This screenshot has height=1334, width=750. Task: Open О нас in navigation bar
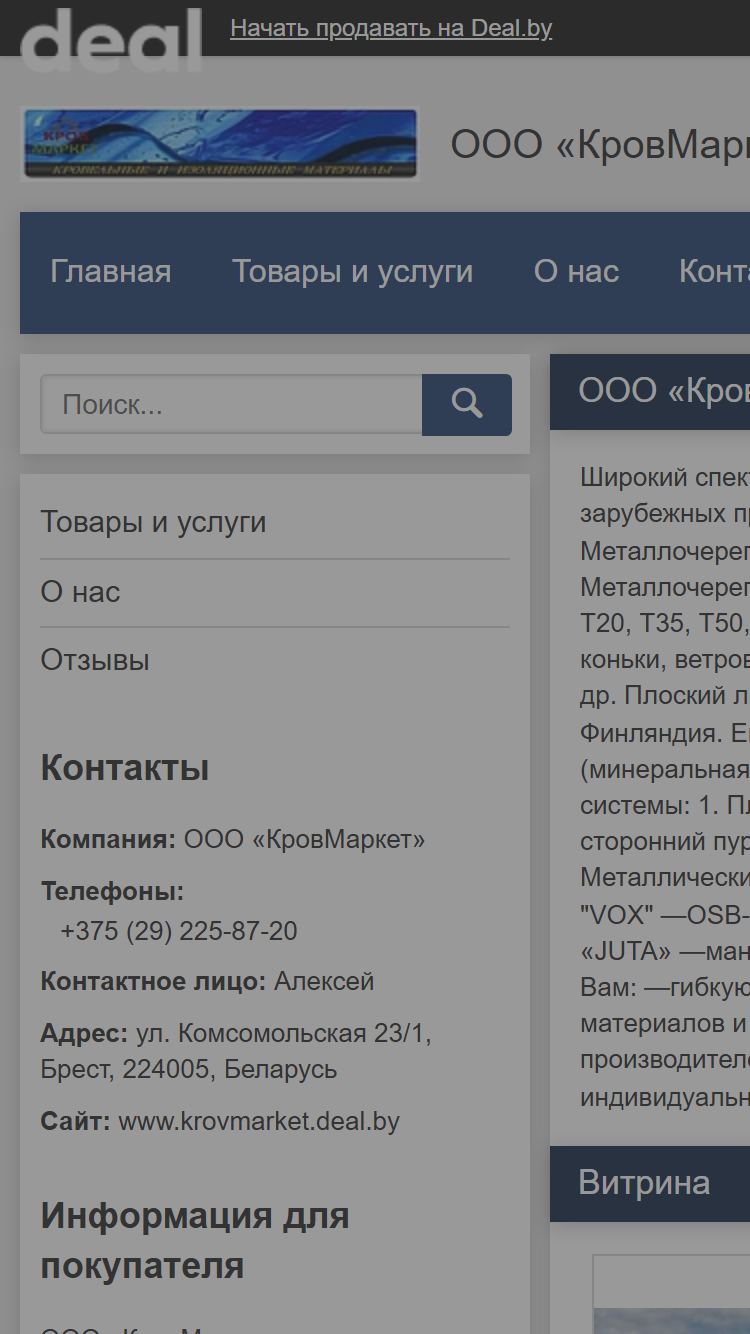coord(577,272)
